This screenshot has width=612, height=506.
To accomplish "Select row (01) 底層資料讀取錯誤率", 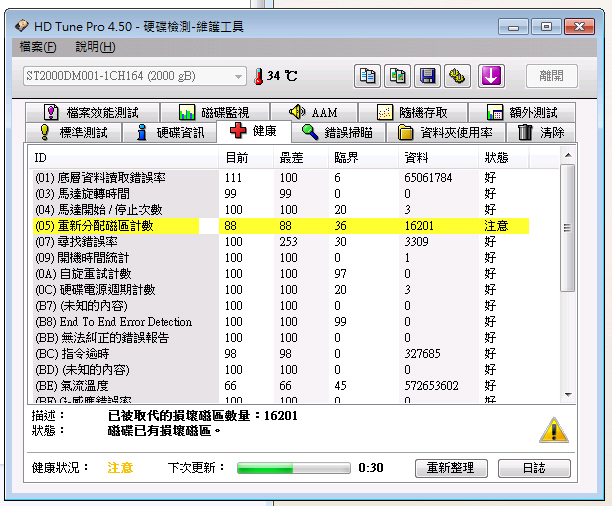I will click(280, 178).
